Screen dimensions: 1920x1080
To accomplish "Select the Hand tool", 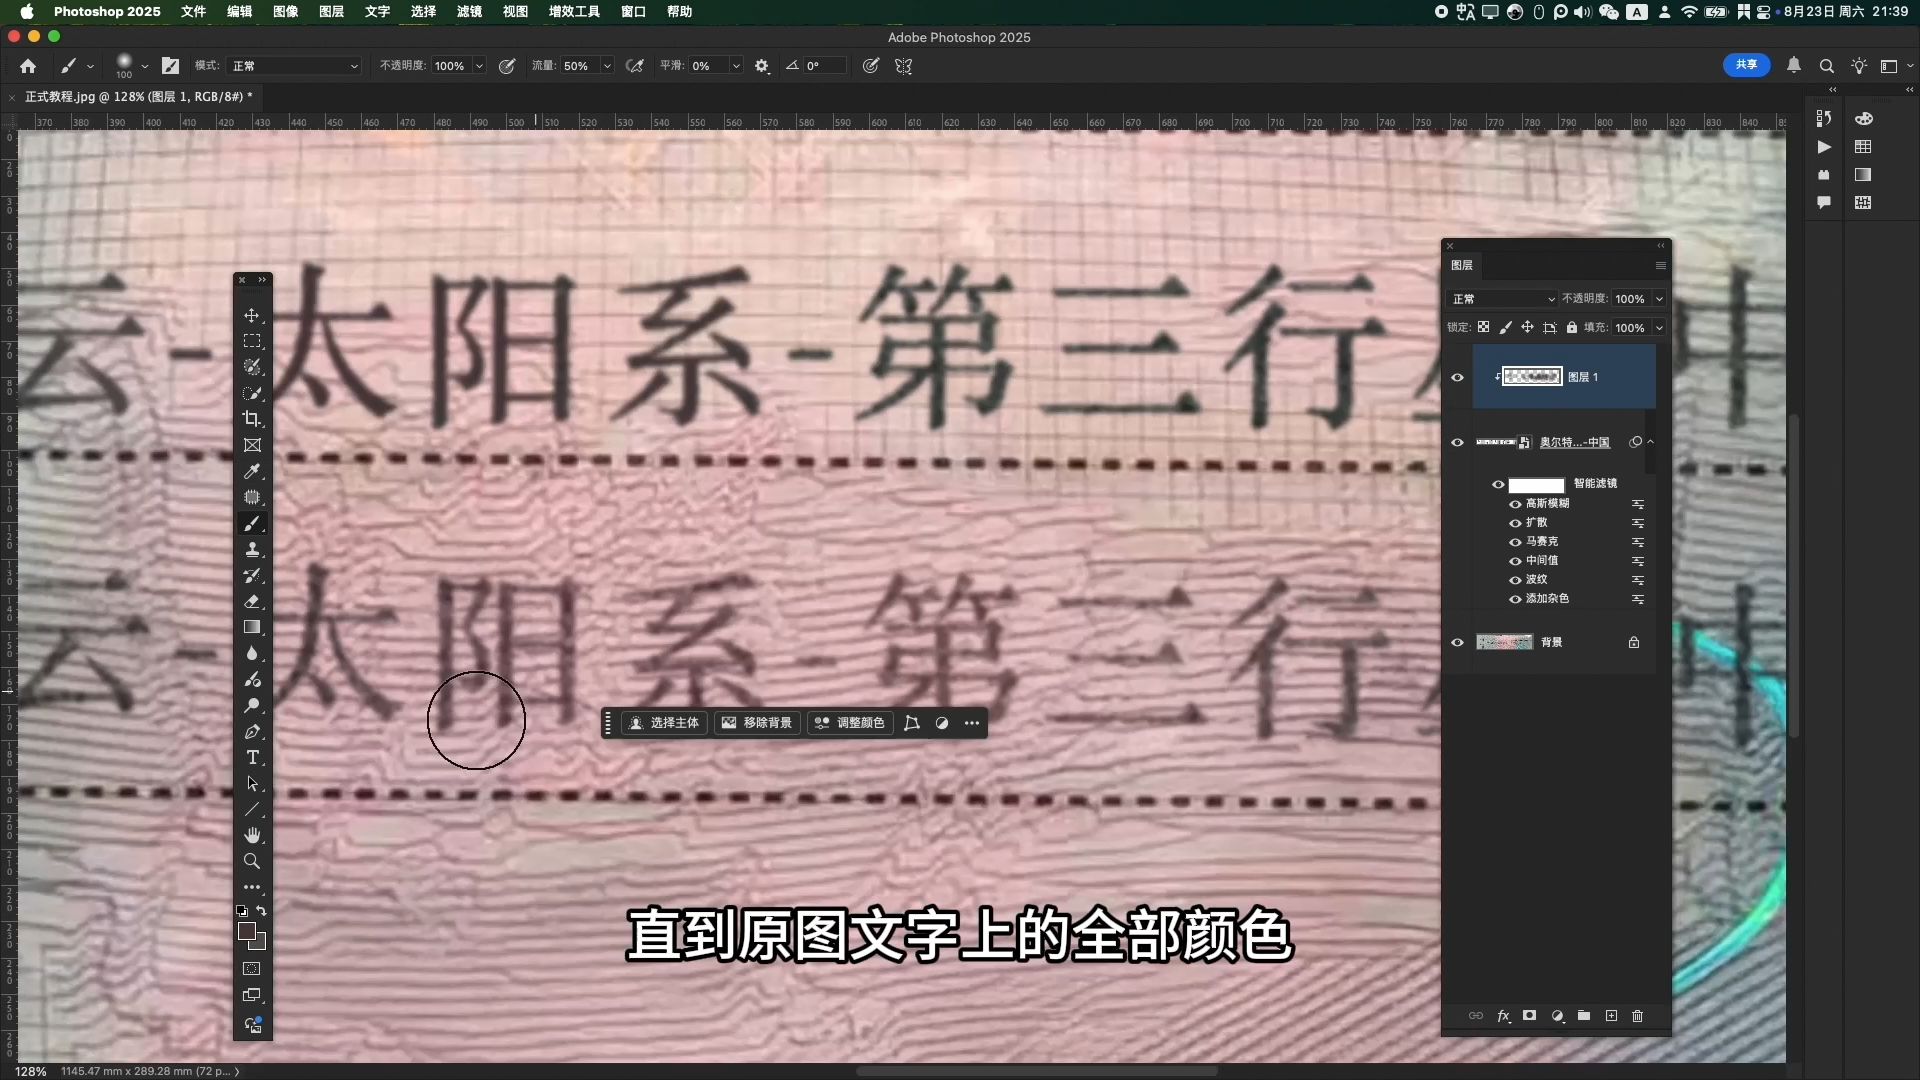I will click(252, 835).
